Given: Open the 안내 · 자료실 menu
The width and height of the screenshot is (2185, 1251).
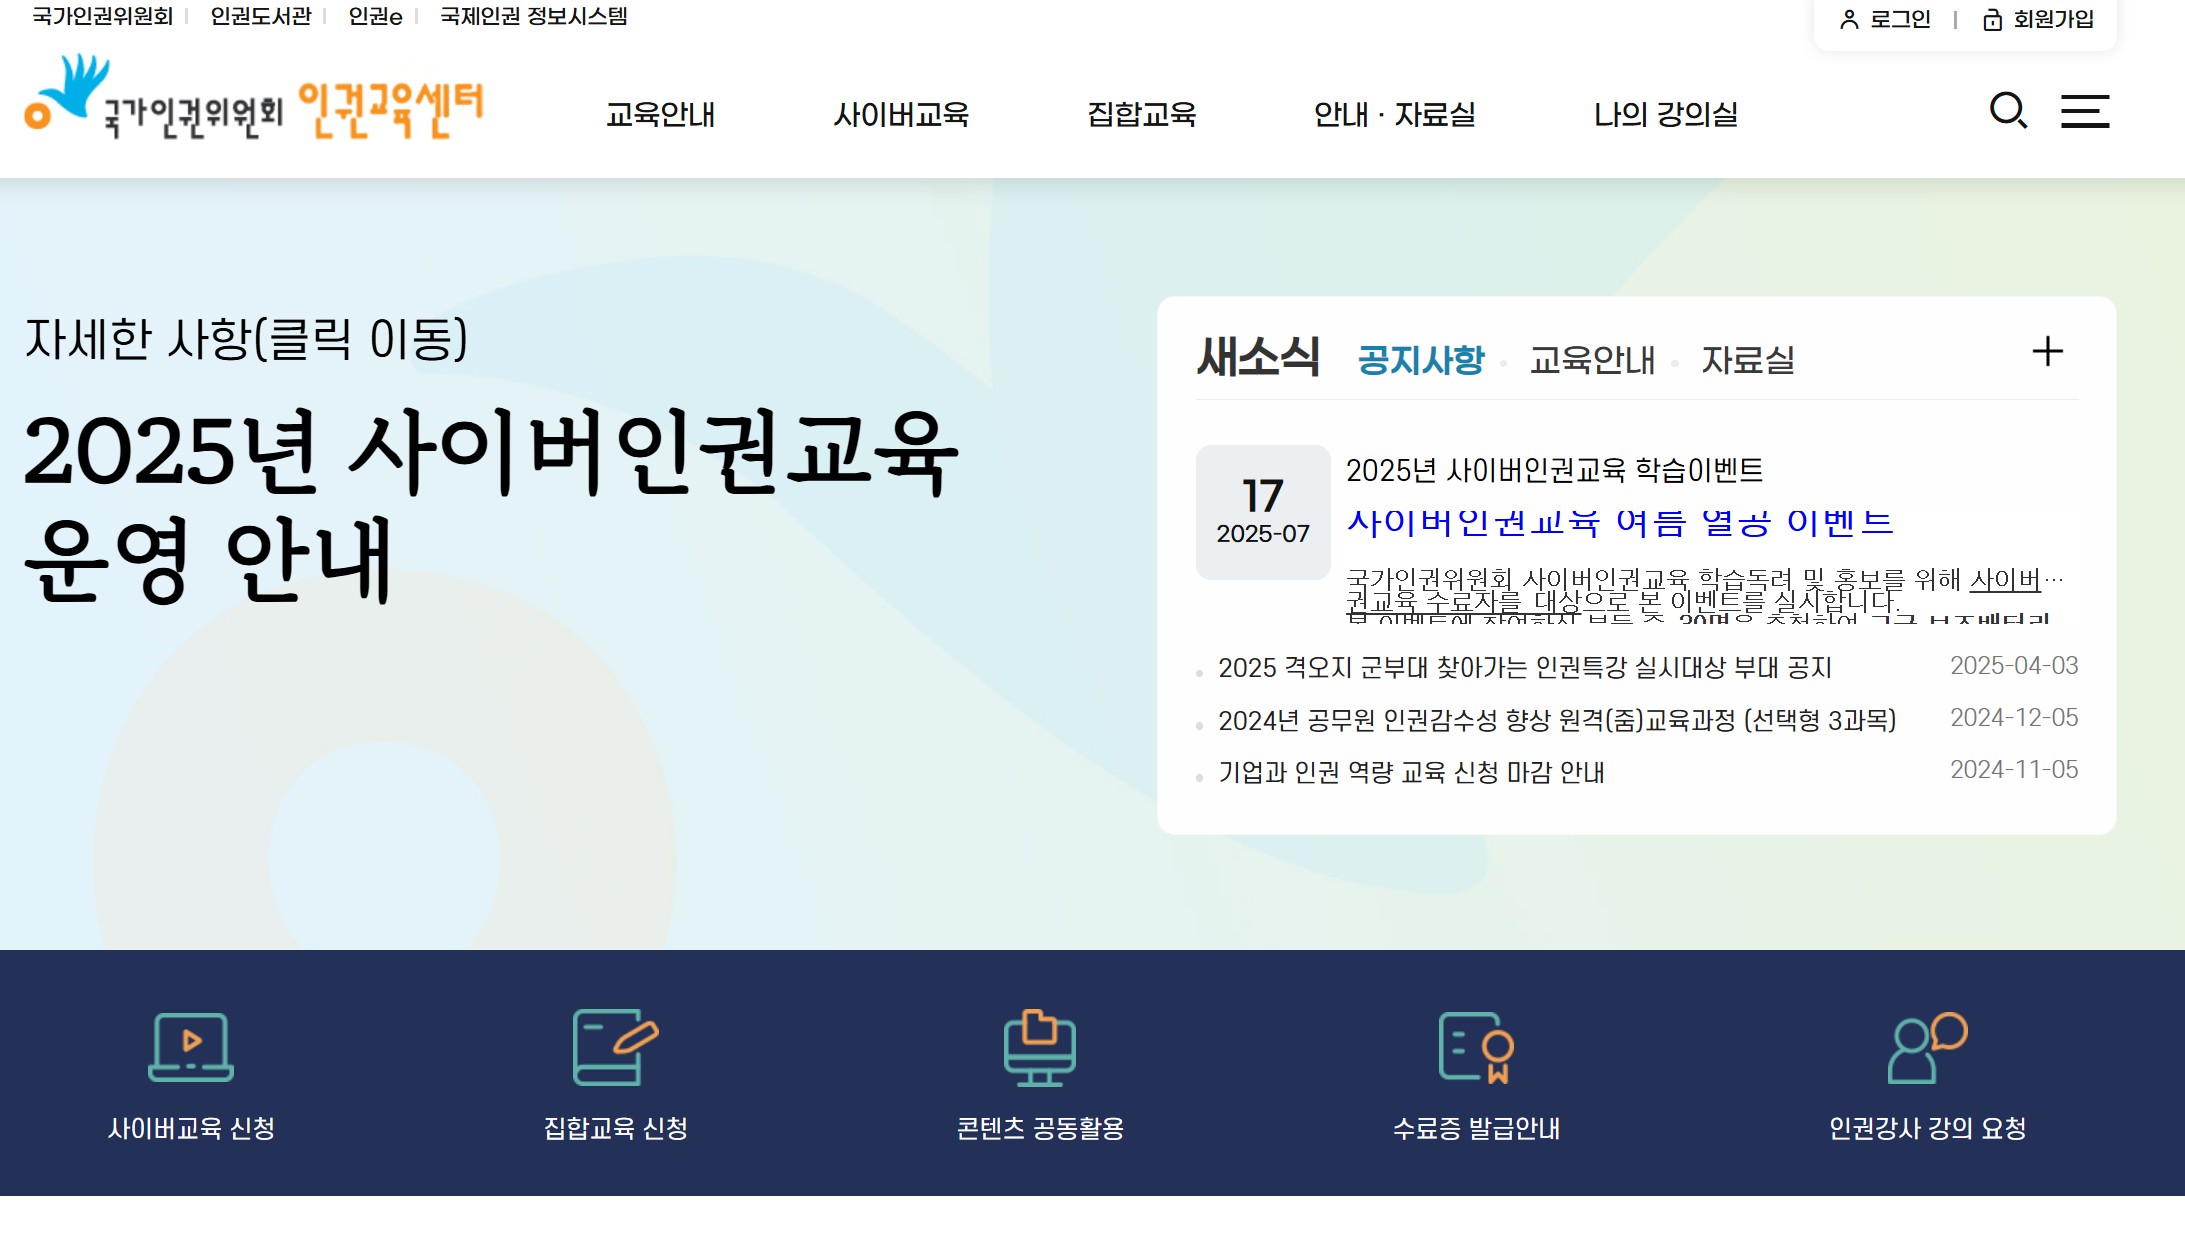Looking at the screenshot, I should coord(1394,115).
